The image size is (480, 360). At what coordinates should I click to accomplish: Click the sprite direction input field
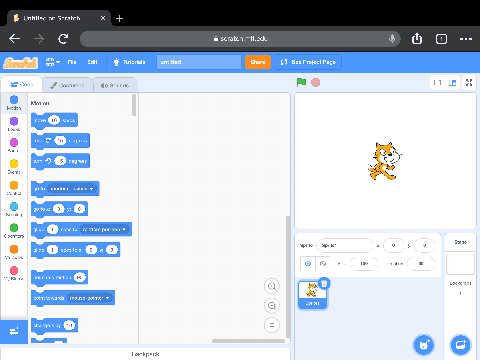[x=421, y=263]
